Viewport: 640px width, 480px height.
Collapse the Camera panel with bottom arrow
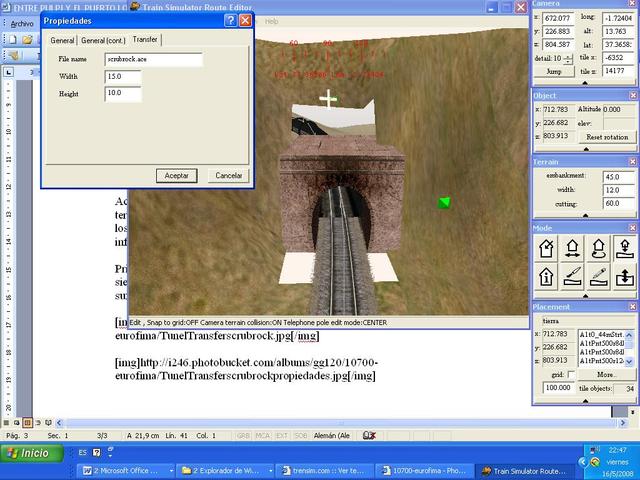pyautogui.click(x=585, y=81)
